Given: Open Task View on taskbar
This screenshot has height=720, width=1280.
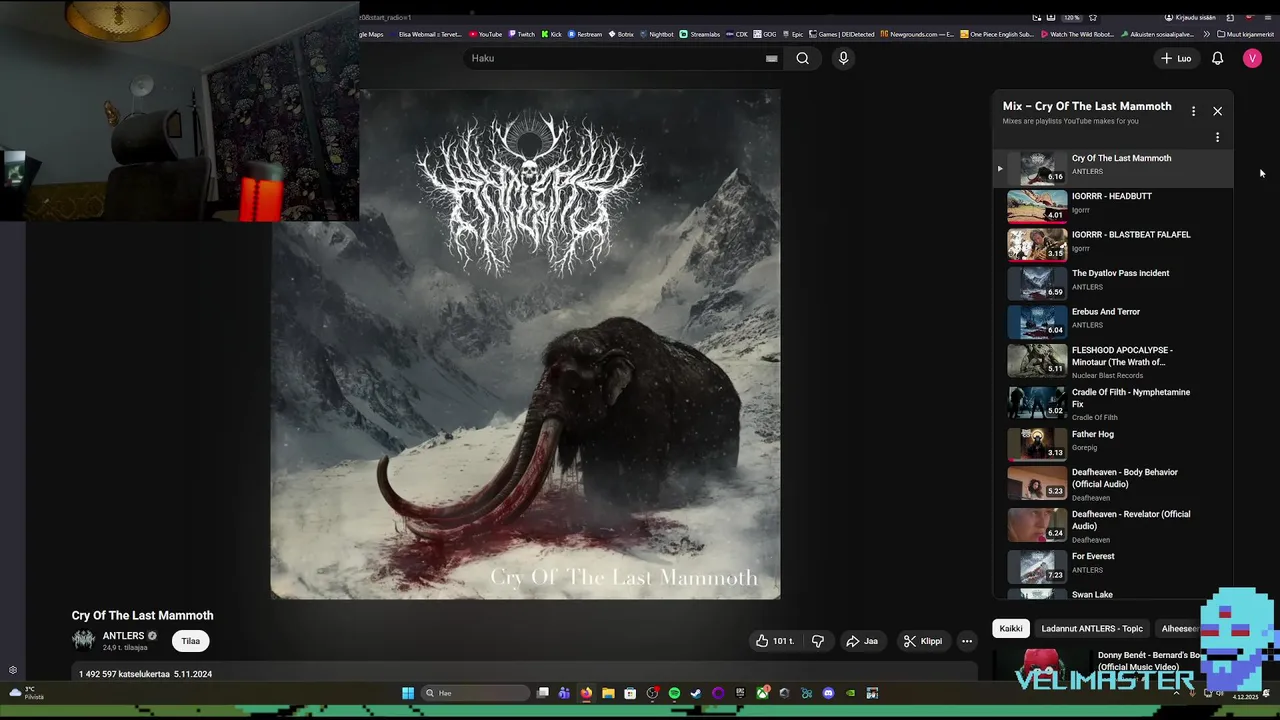Looking at the screenshot, I should (542, 693).
